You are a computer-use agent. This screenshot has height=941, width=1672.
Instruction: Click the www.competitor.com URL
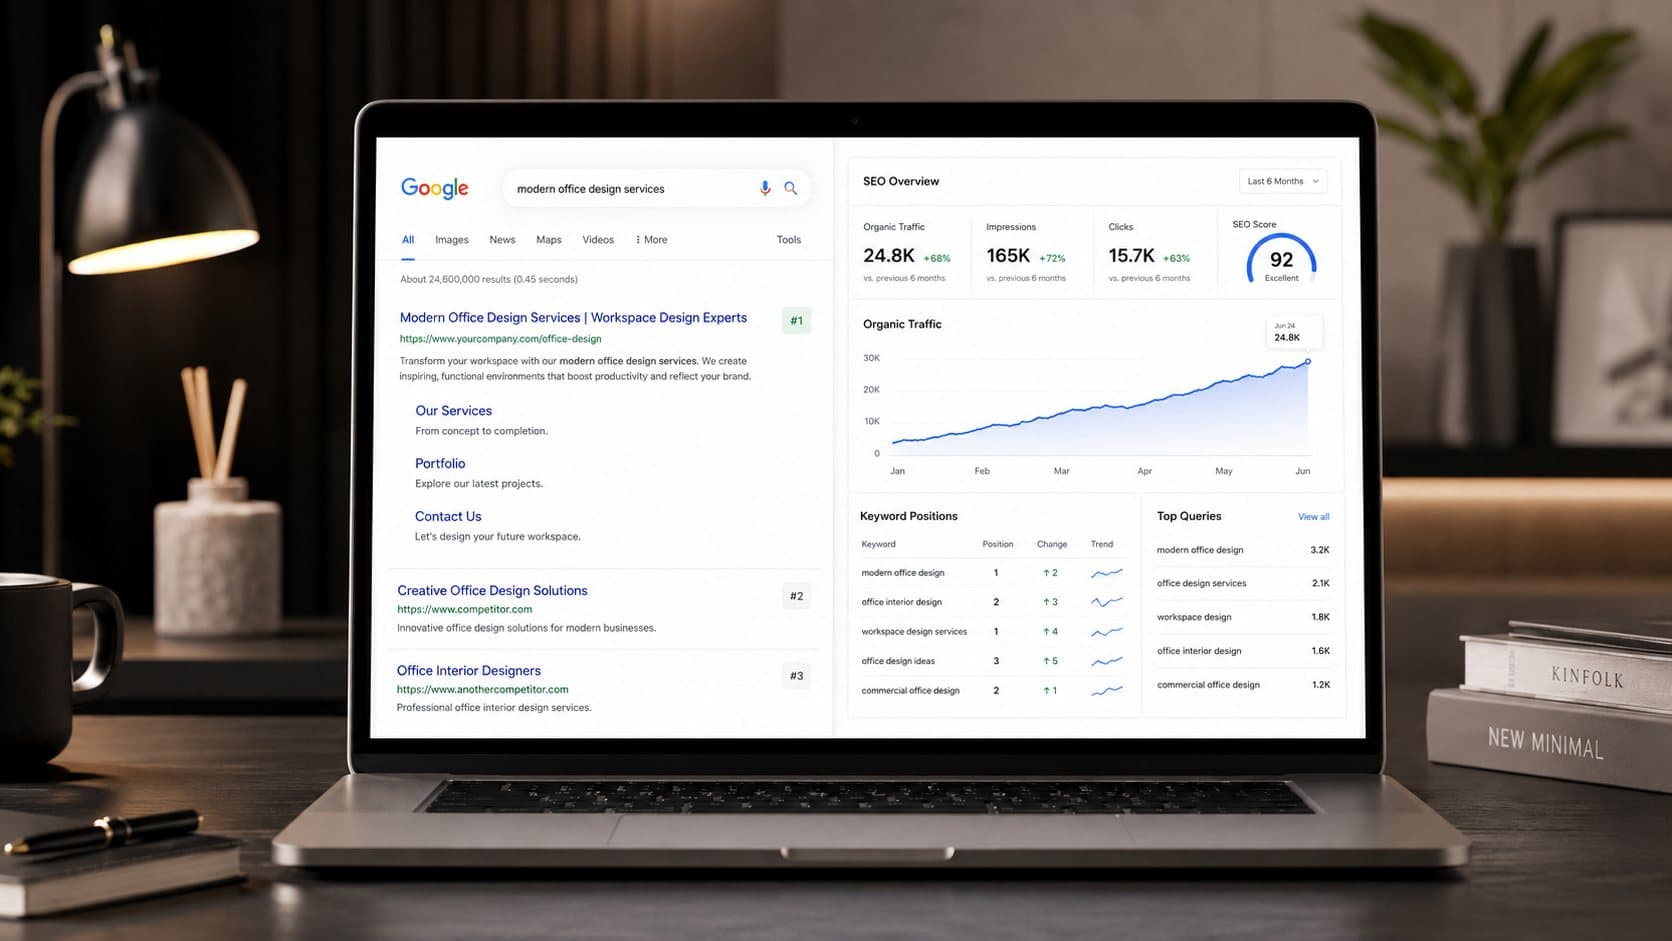coord(464,609)
